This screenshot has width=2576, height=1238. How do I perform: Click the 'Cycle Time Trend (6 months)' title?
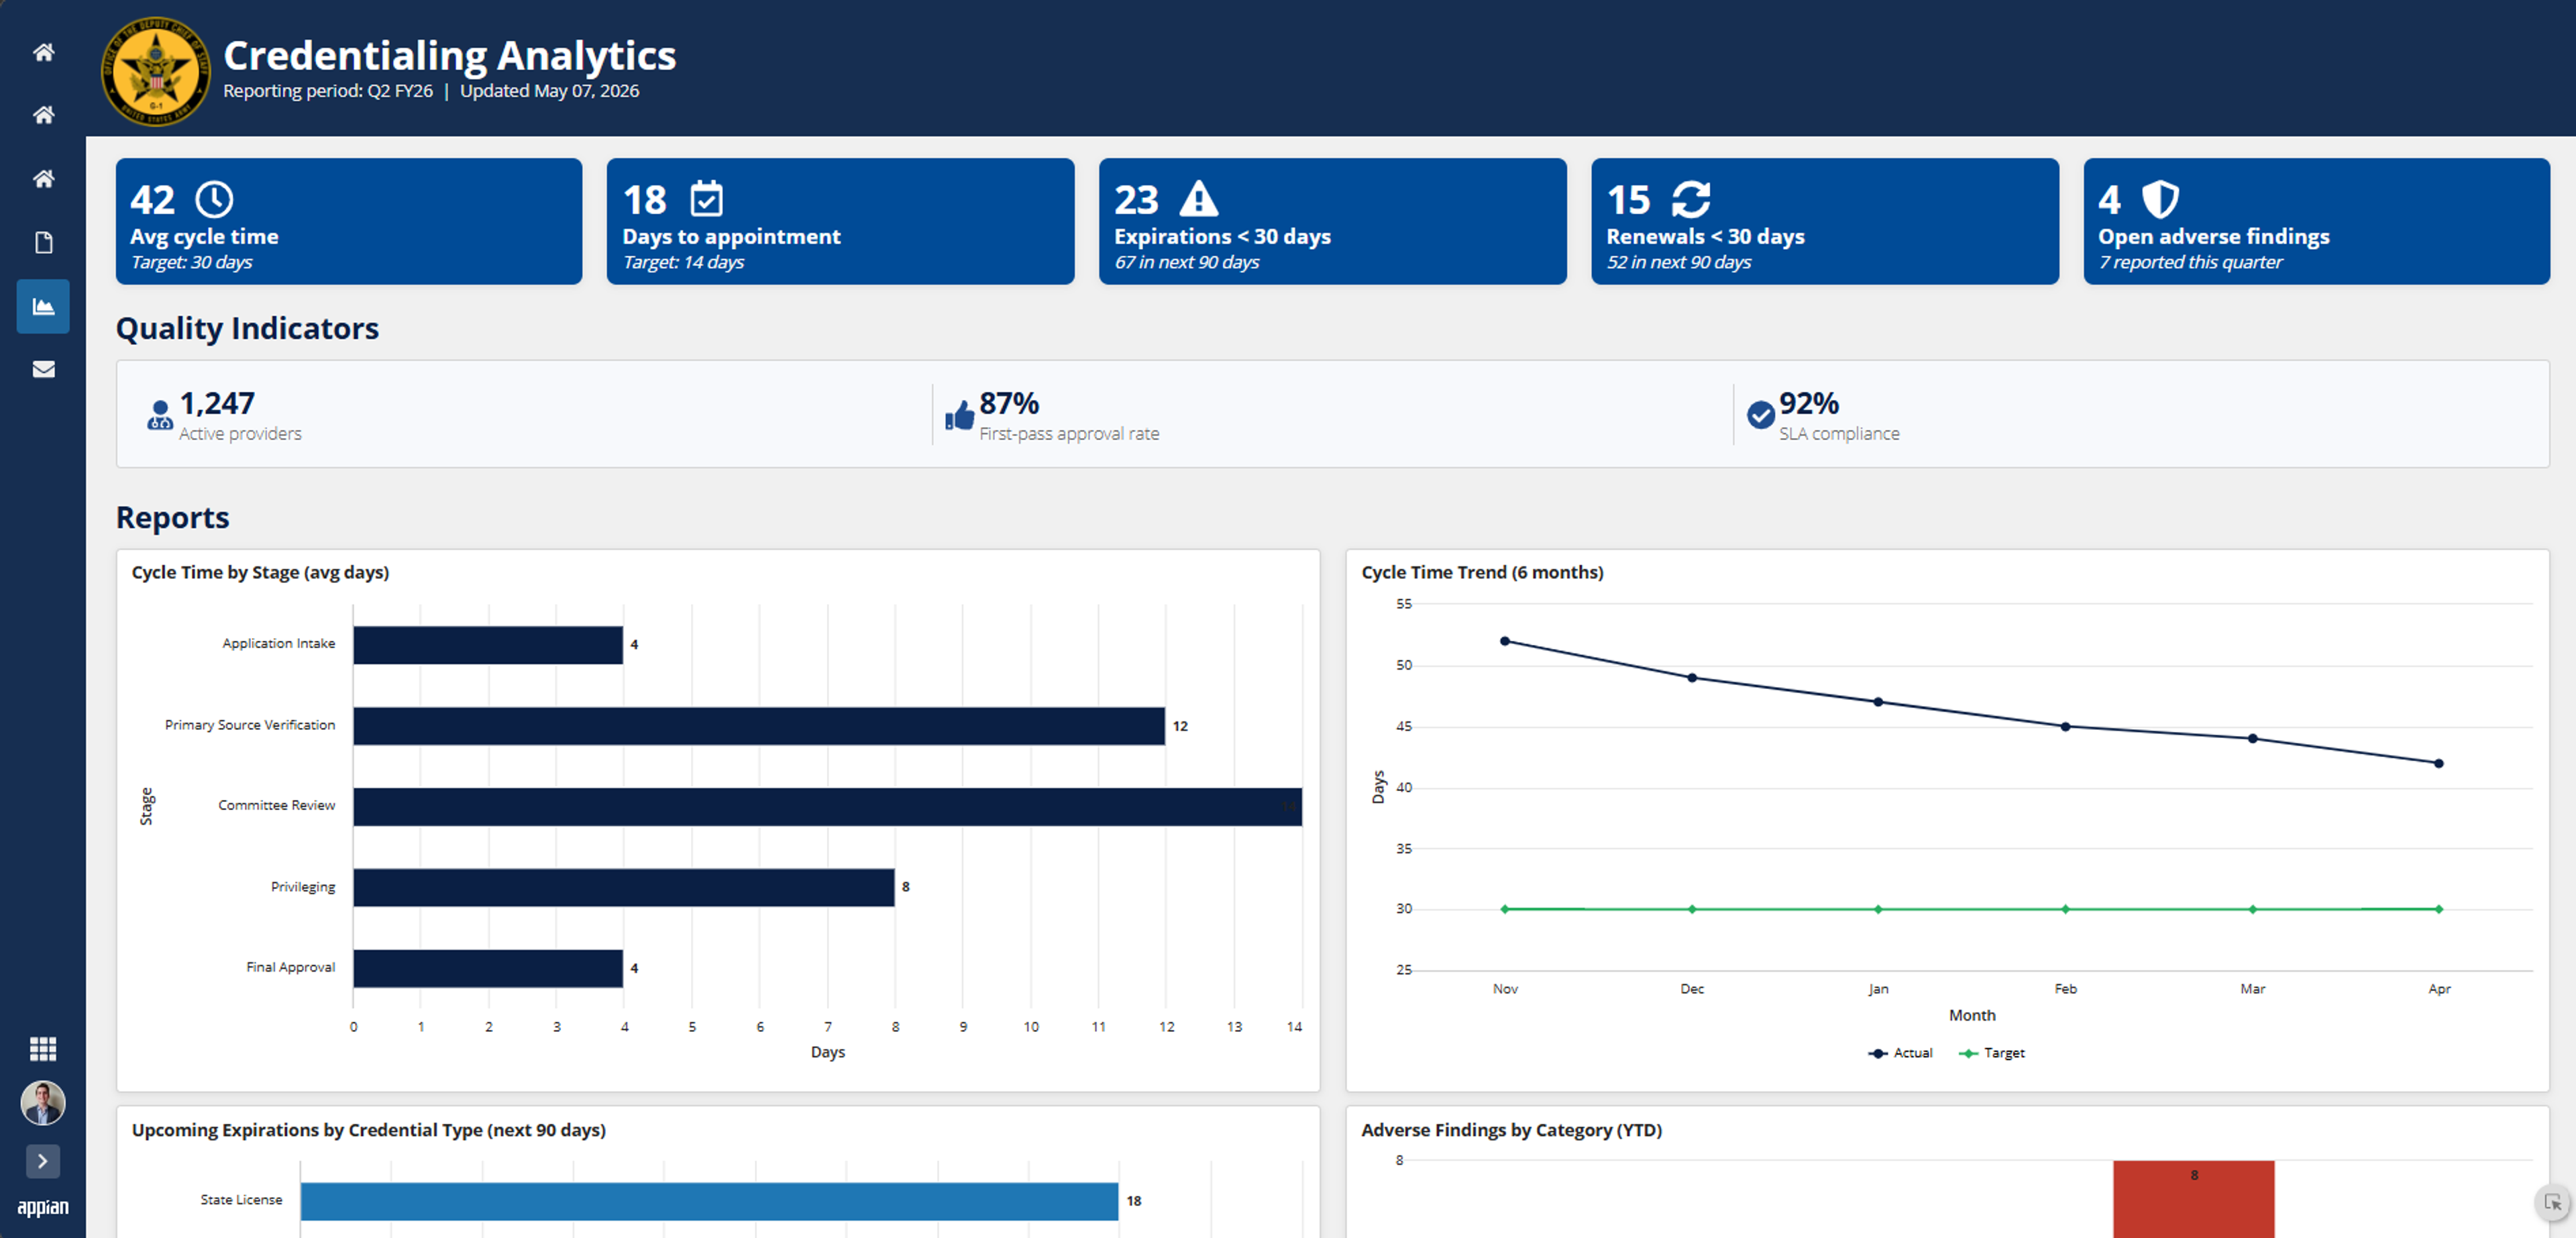click(x=1482, y=572)
